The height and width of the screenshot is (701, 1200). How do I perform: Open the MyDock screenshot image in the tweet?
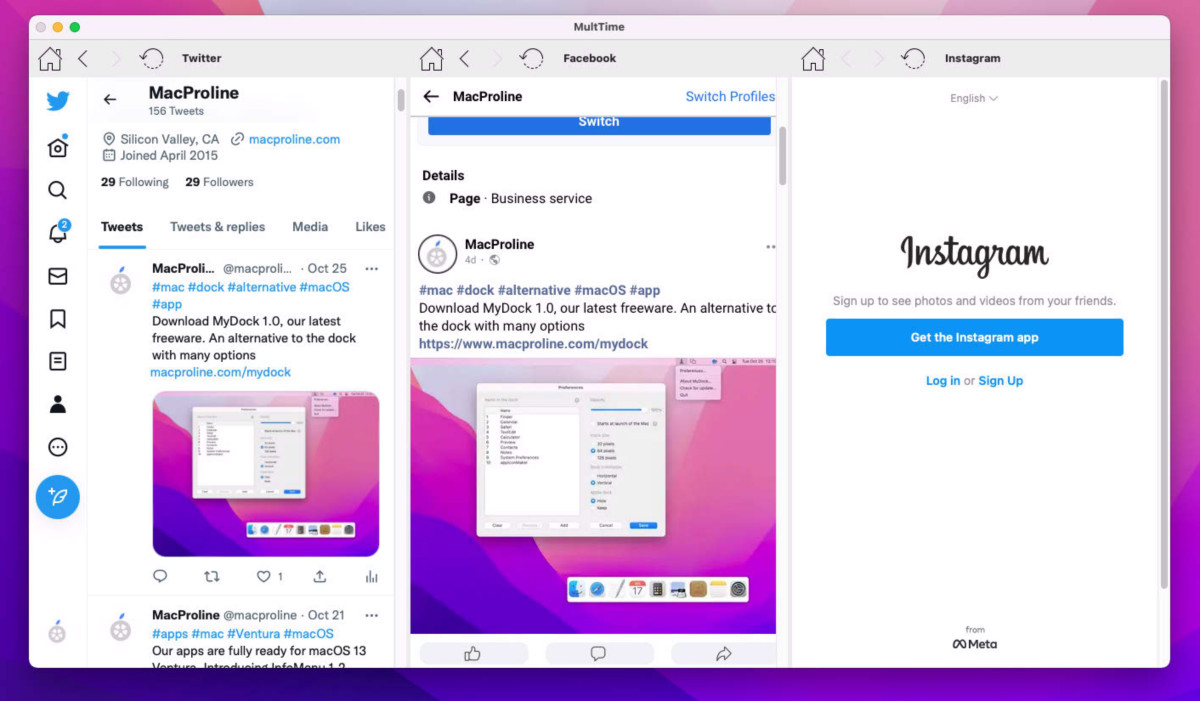click(266, 473)
